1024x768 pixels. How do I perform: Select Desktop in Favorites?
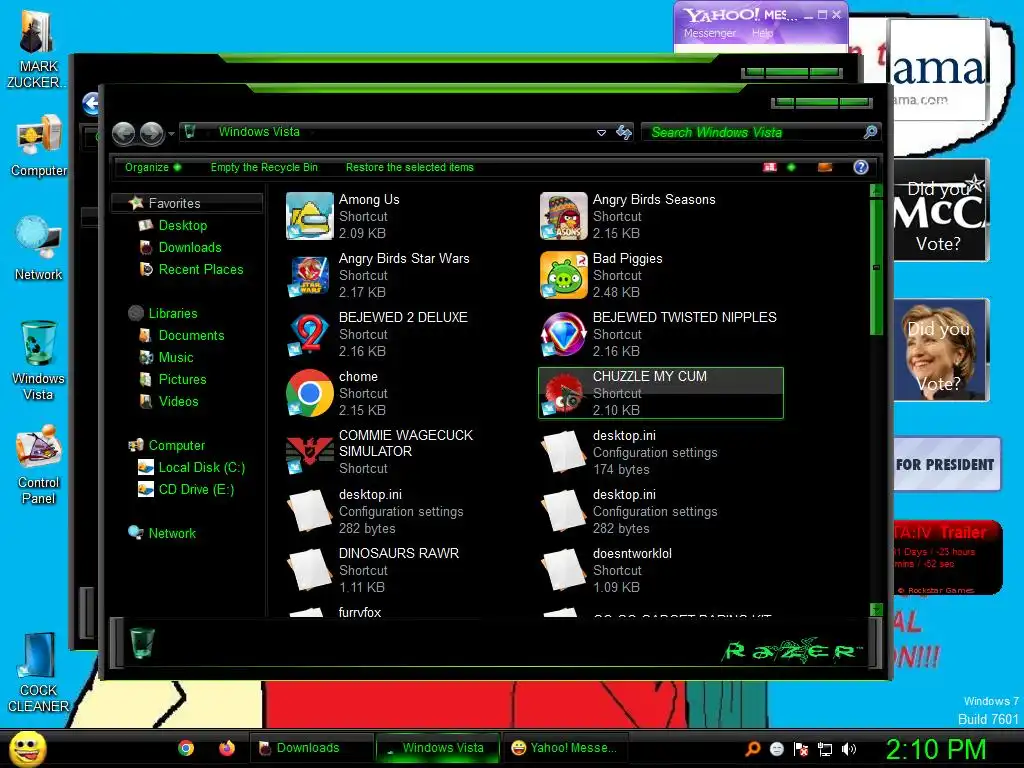pos(182,225)
